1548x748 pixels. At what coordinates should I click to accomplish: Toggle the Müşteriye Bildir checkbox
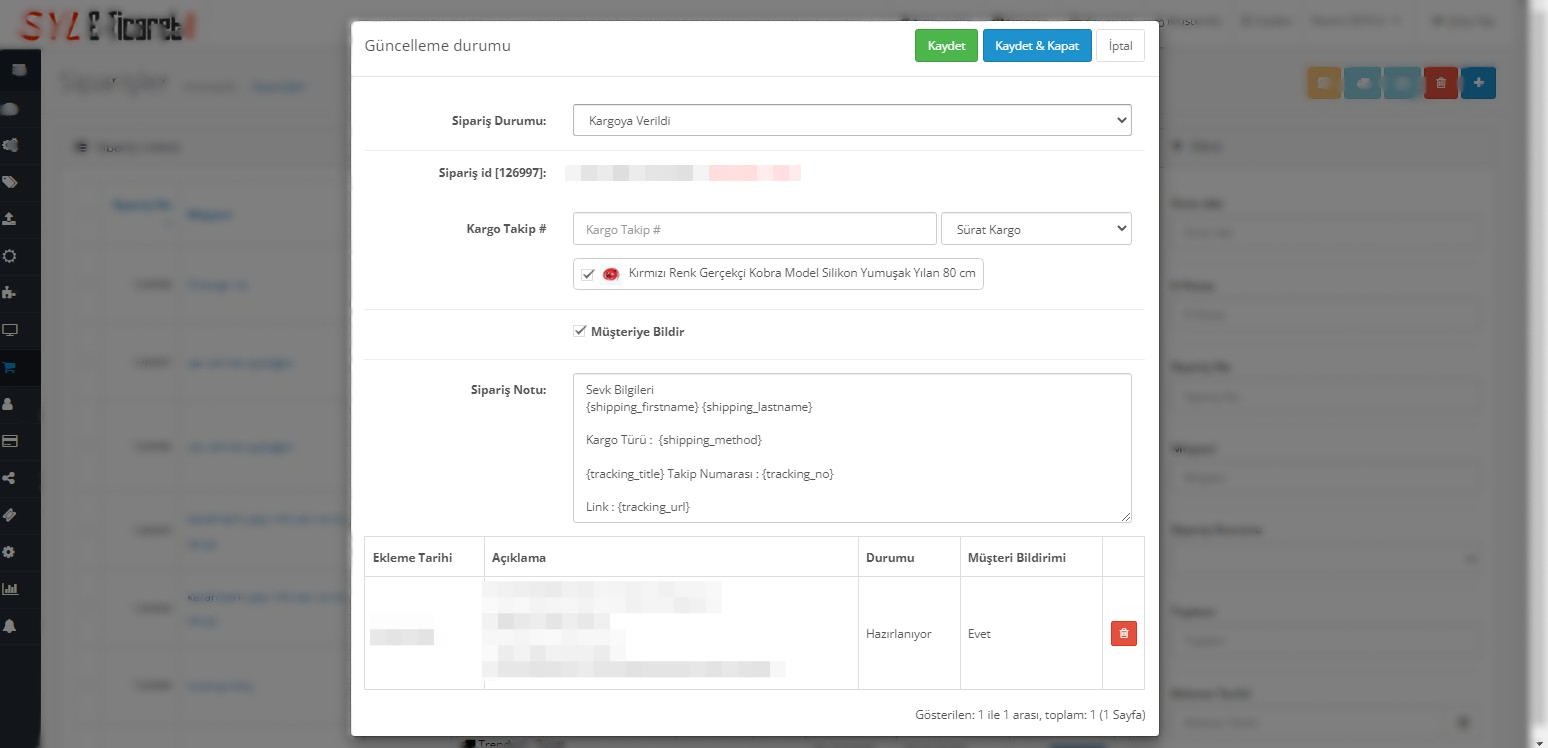click(x=579, y=331)
